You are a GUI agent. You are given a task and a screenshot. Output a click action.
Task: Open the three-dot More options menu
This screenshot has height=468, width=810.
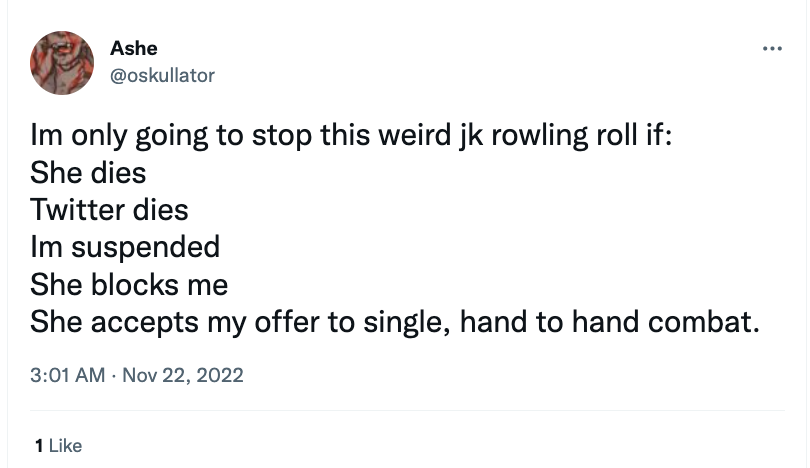770,49
